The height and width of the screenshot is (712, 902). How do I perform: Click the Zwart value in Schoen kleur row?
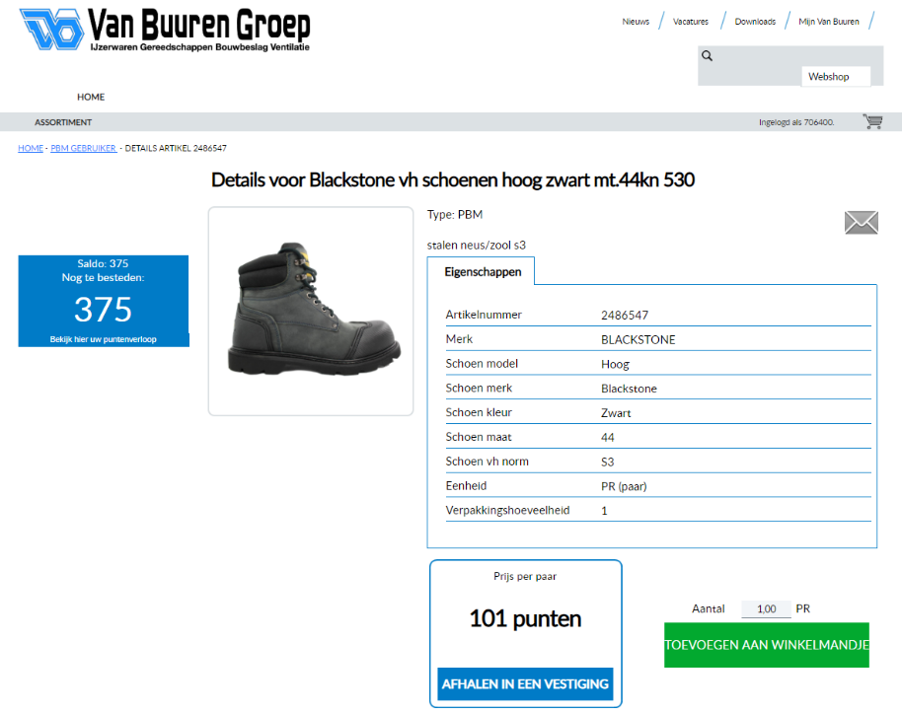616,413
